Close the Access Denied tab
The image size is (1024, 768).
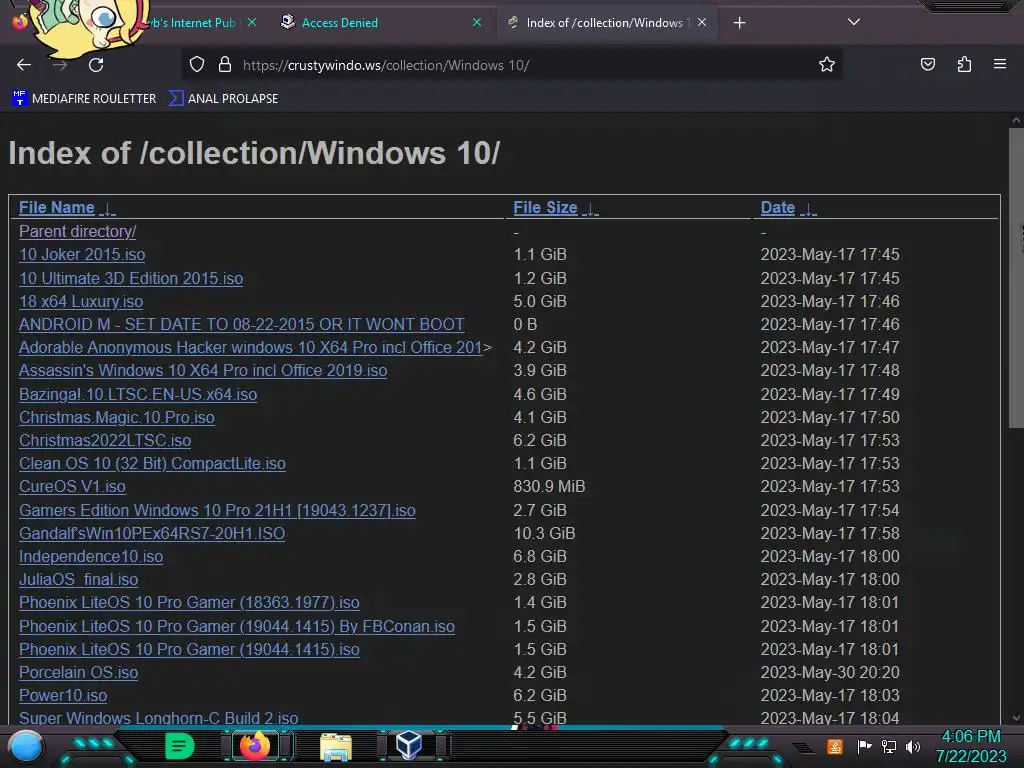point(477,22)
